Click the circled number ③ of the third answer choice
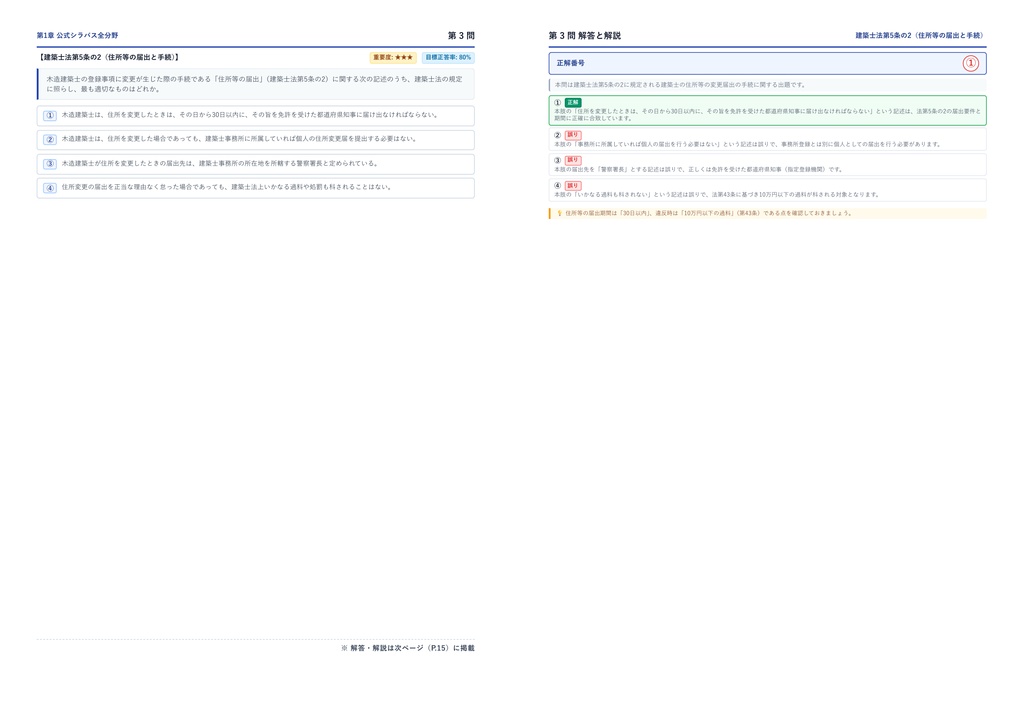 click(50, 164)
